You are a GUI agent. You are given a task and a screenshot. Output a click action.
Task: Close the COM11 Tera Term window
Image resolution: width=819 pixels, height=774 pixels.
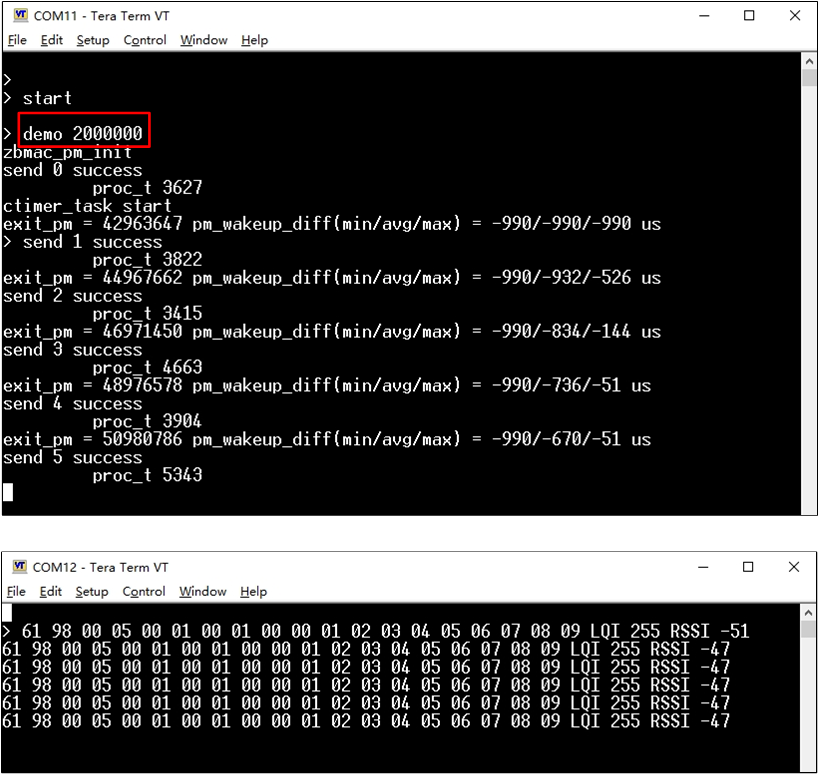[795, 16]
